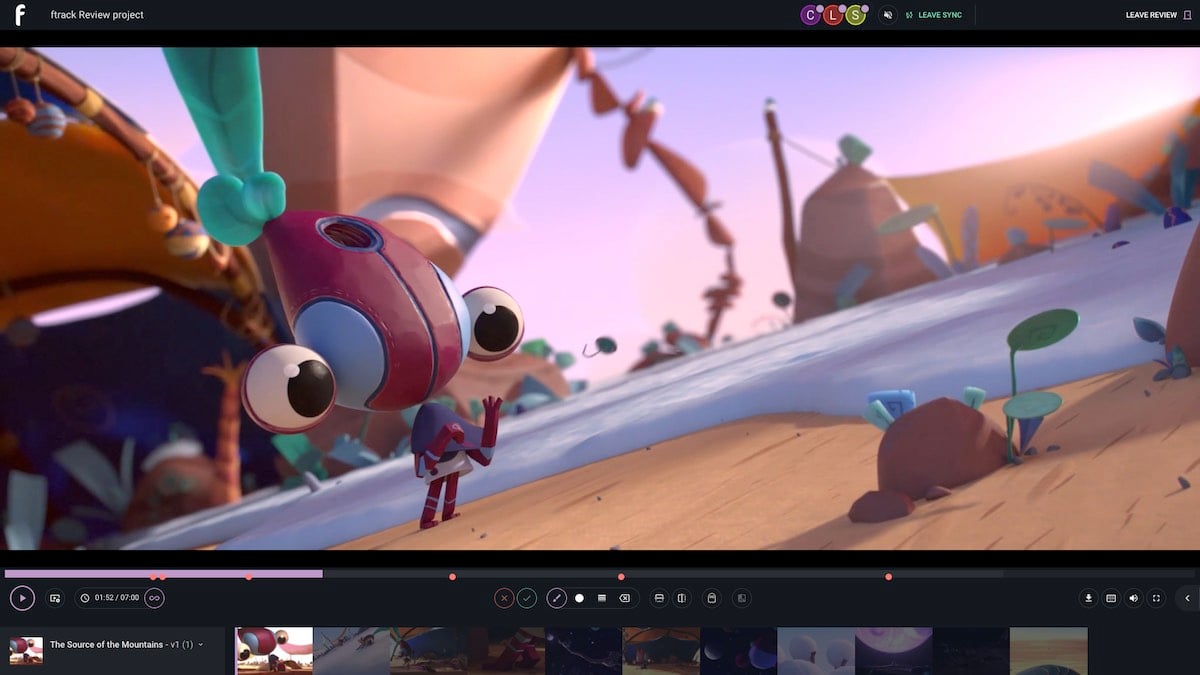Select the purple moon filmstrip thumbnail
1200x675 pixels.
(x=893, y=651)
